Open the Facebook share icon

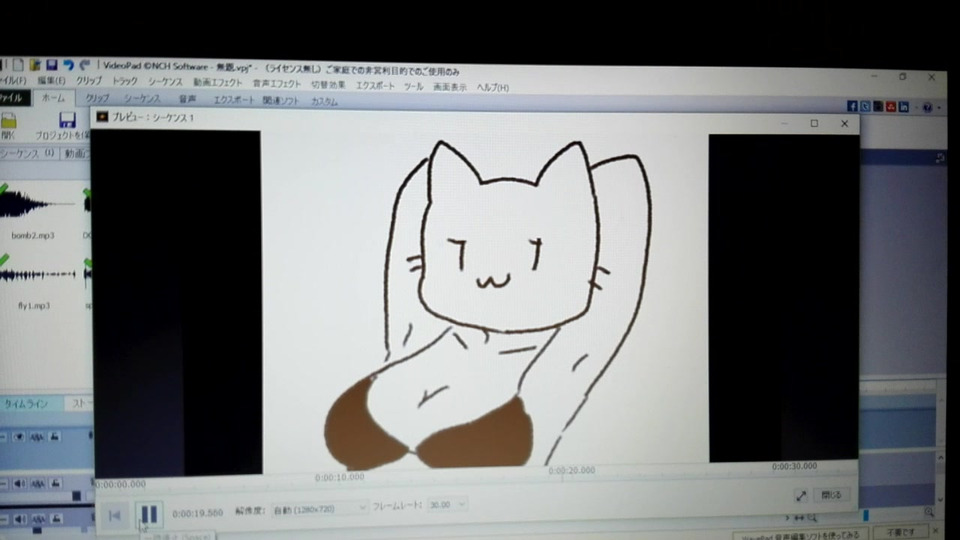click(852, 107)
